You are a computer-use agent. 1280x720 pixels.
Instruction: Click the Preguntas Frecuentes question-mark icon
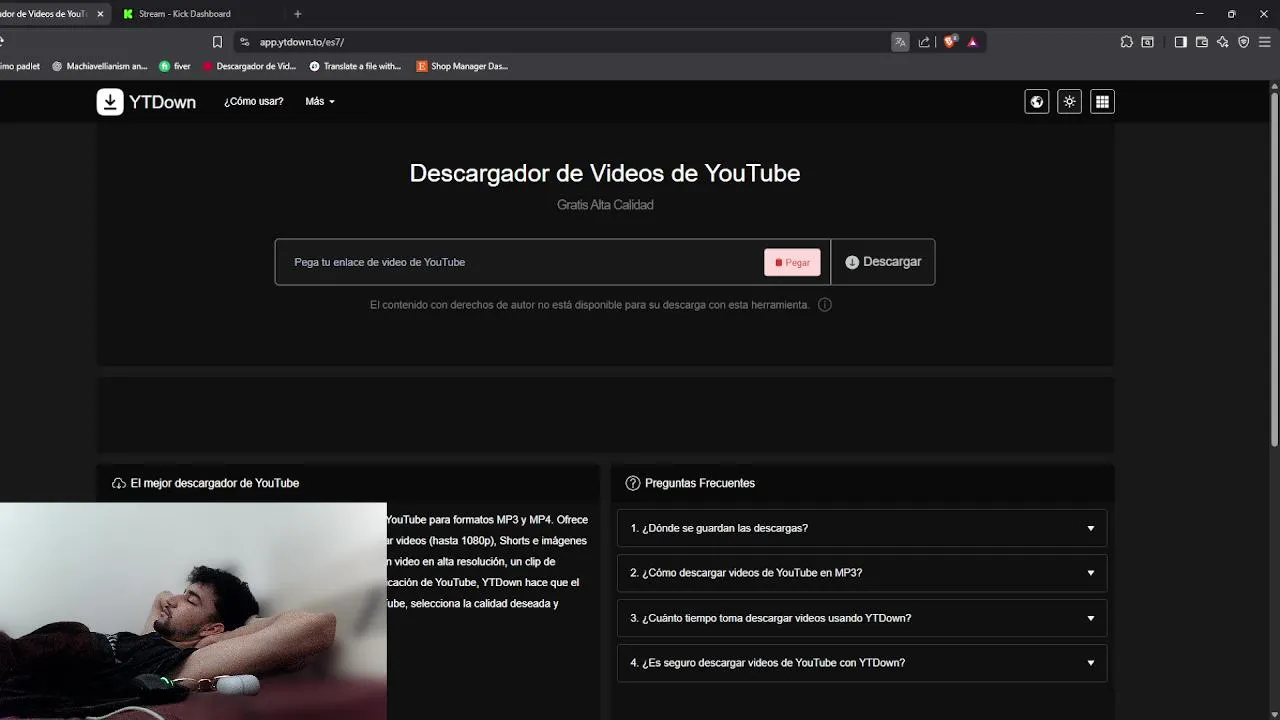coord(633,483)
